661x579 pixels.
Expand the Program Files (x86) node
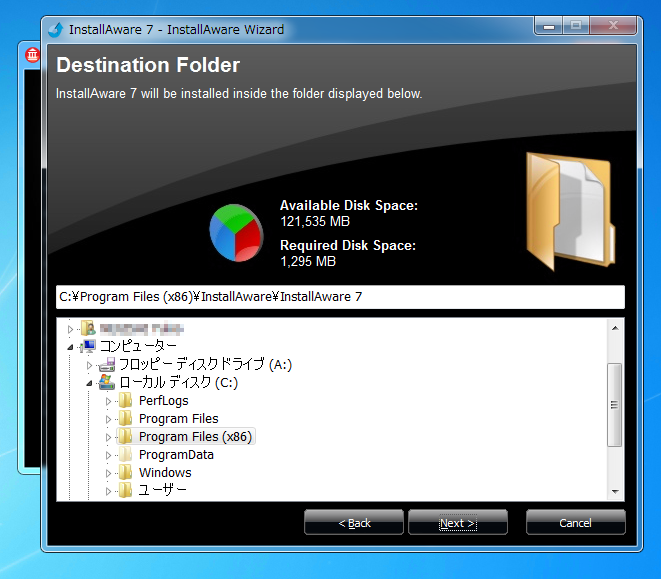(x=108, y=437)
